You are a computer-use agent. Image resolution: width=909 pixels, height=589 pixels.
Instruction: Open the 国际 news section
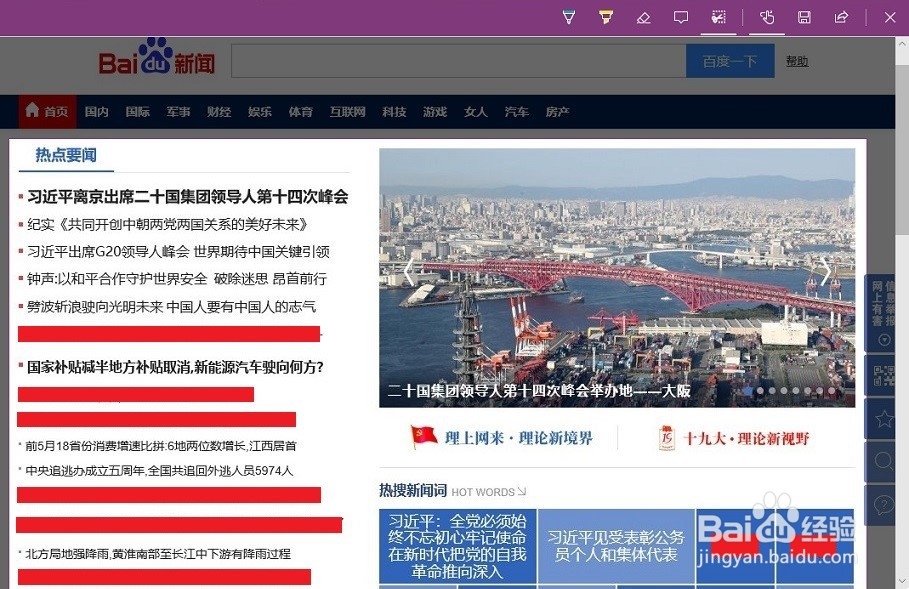coord(137,111)
